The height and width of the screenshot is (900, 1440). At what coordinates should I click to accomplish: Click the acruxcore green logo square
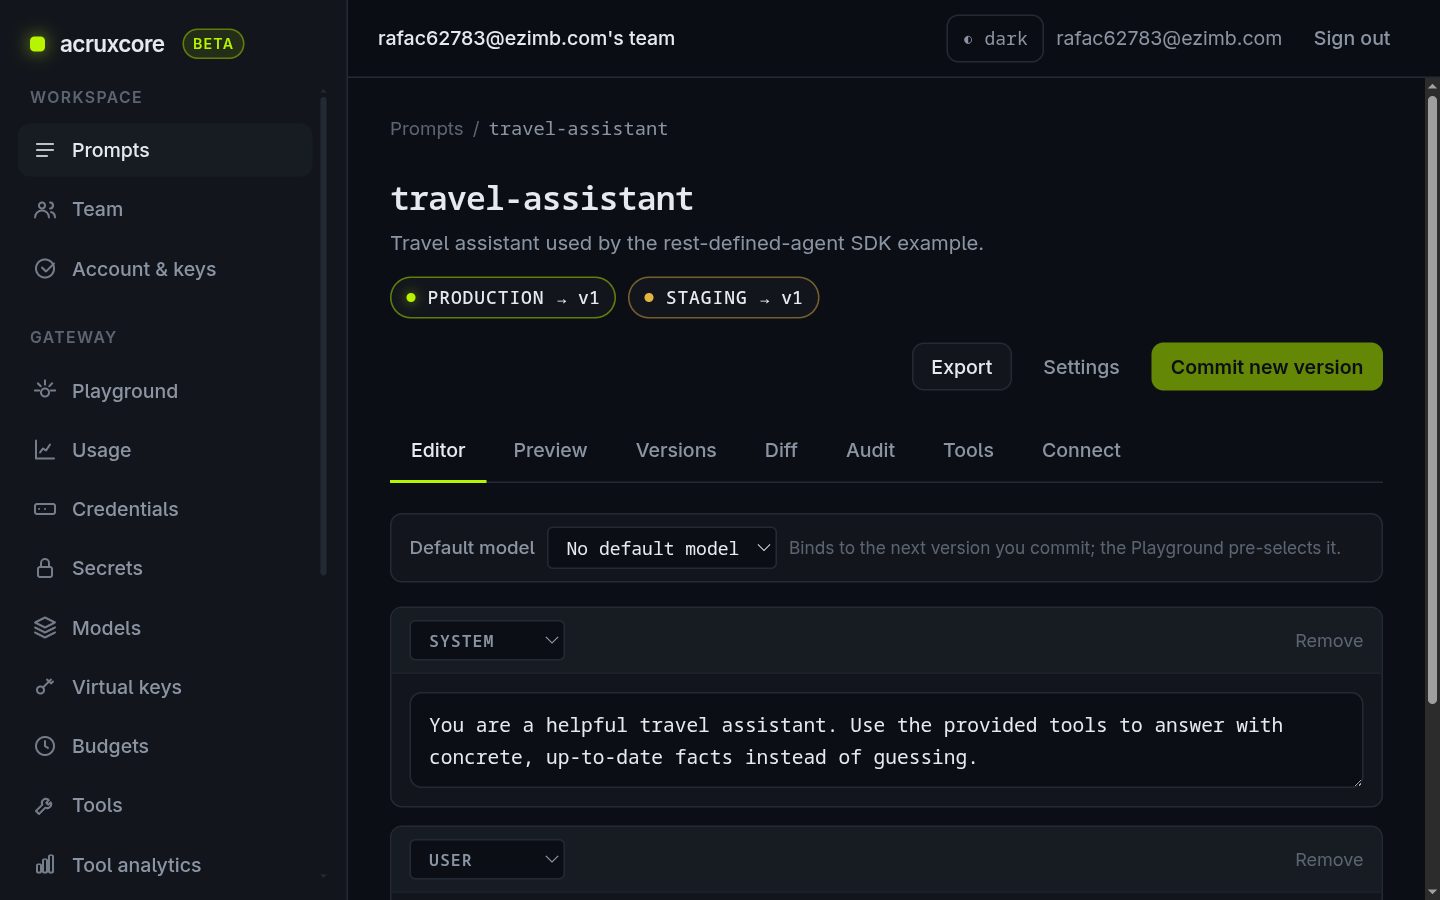tap(38, 44)
